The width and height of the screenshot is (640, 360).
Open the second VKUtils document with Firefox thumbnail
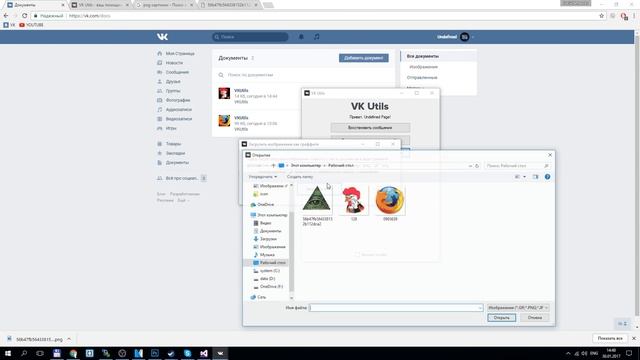(x=224, y=121)
